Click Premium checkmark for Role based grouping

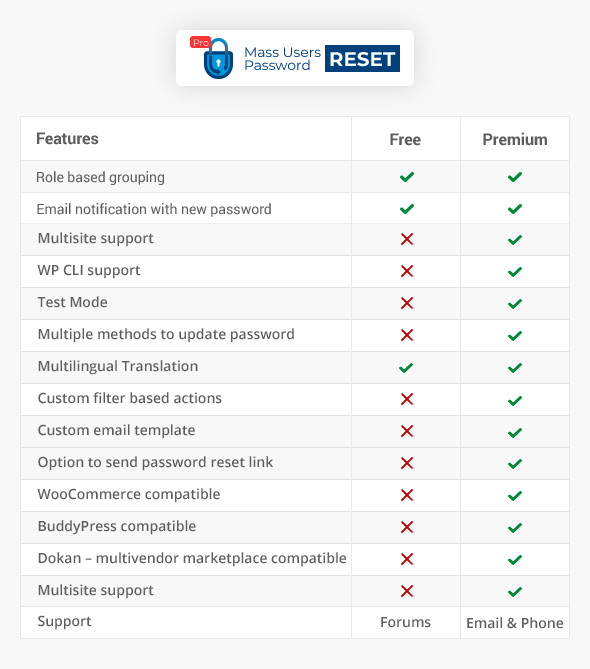(x=515, y=177)
